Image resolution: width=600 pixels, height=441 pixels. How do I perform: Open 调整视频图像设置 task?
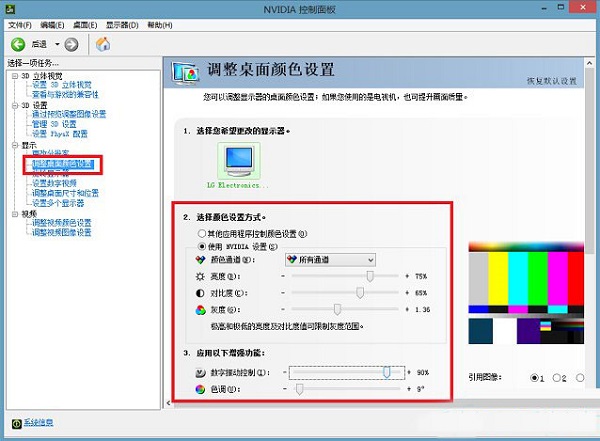[62, 233]
